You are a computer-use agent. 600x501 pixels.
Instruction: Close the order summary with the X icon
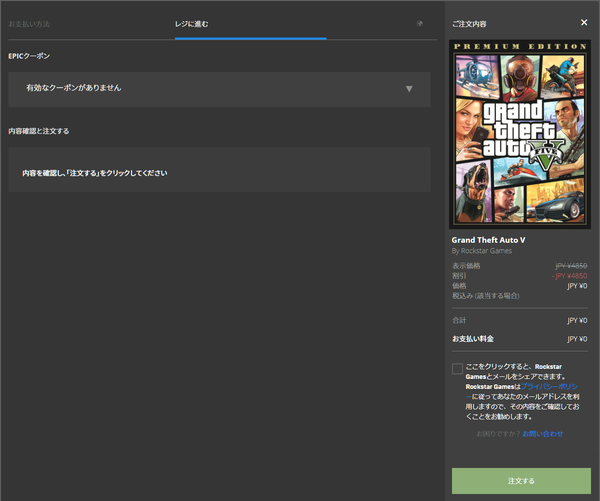pos(584,23)
